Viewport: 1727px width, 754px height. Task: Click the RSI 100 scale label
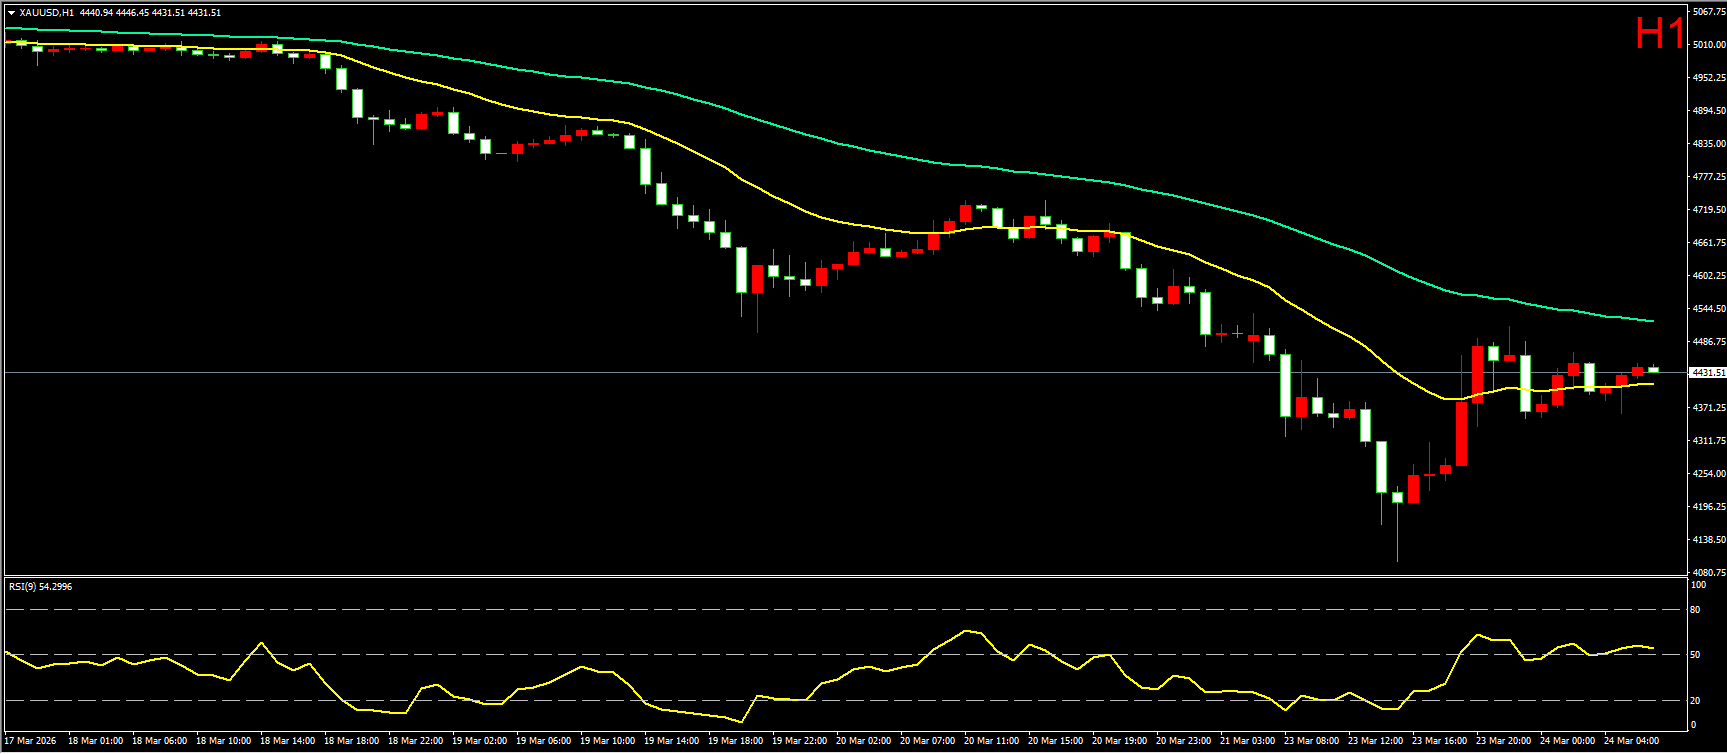point(1697,585)
